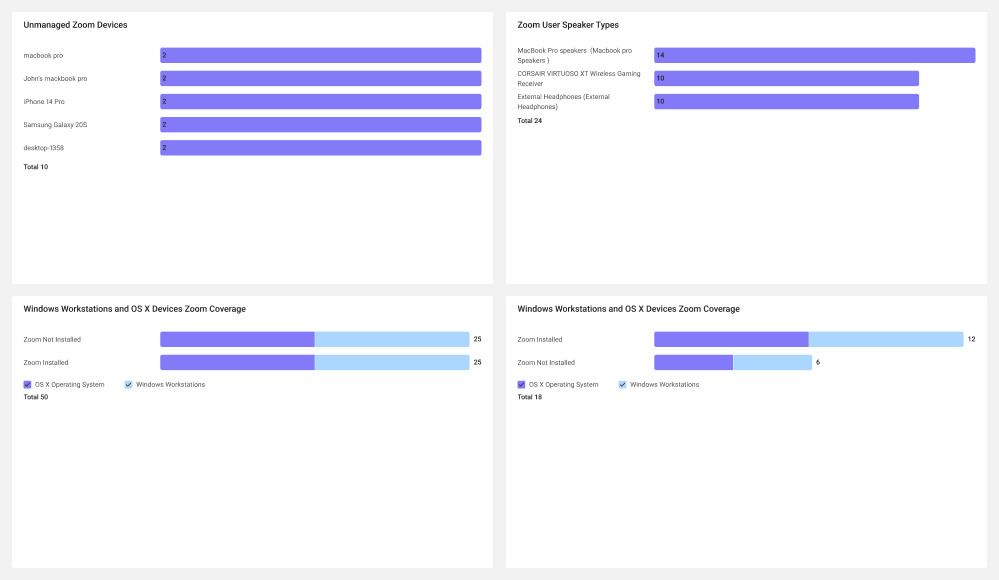Select the Samsung Galaxy 20S bar
The height and width of the screenshot is (580, 999).
(x=320, y=125)
